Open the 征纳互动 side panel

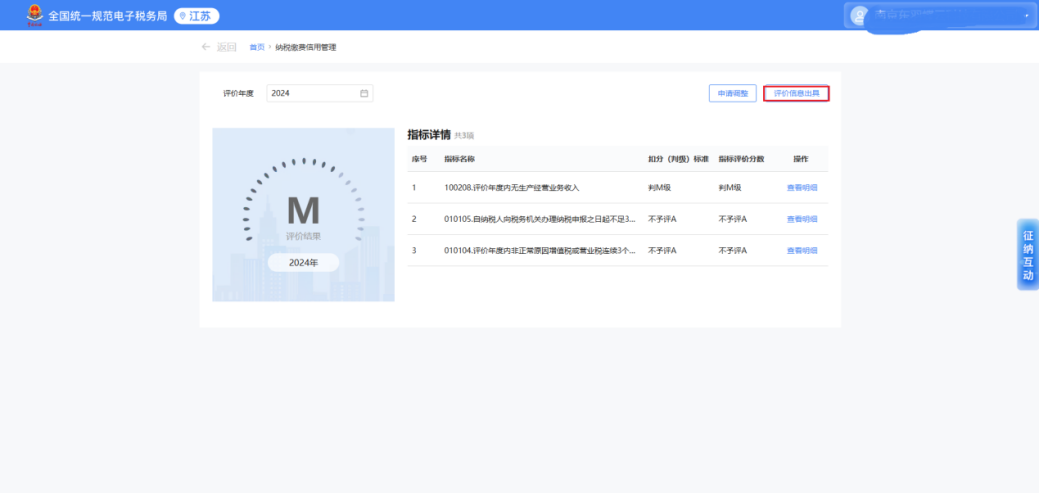click(x=1027, y=254)
